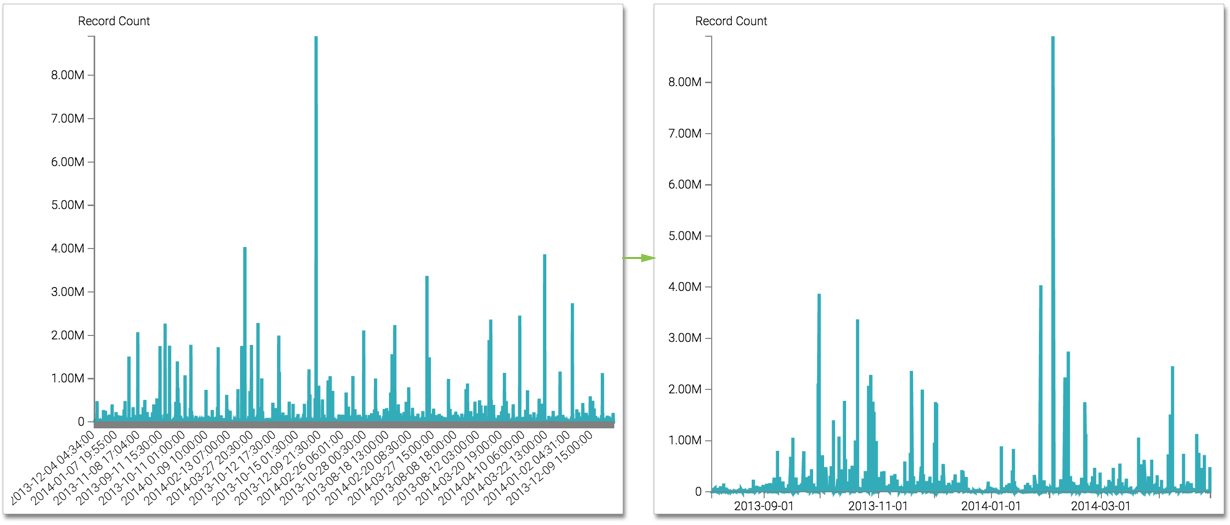Select the 2014-03-01 axis label
The width and height of the screenshot is (1230, 525).
coord(1099,506)
